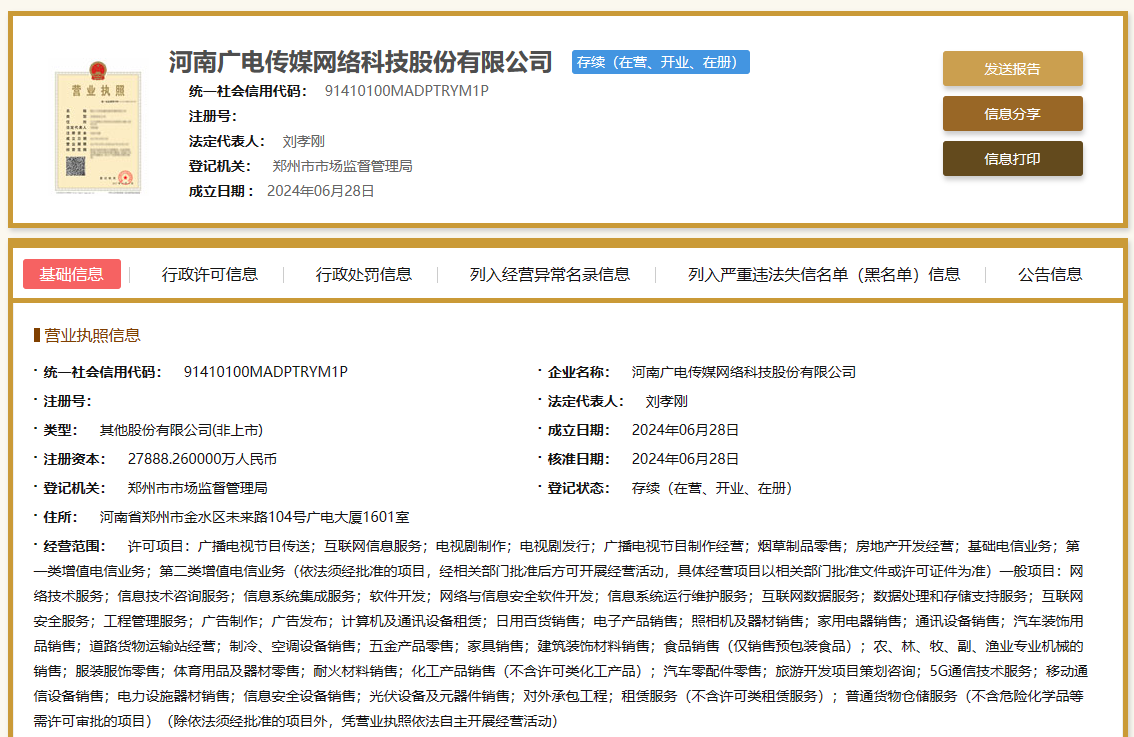Click the 信息打印 button
1134x737 pixels.
pos(1012,158)
